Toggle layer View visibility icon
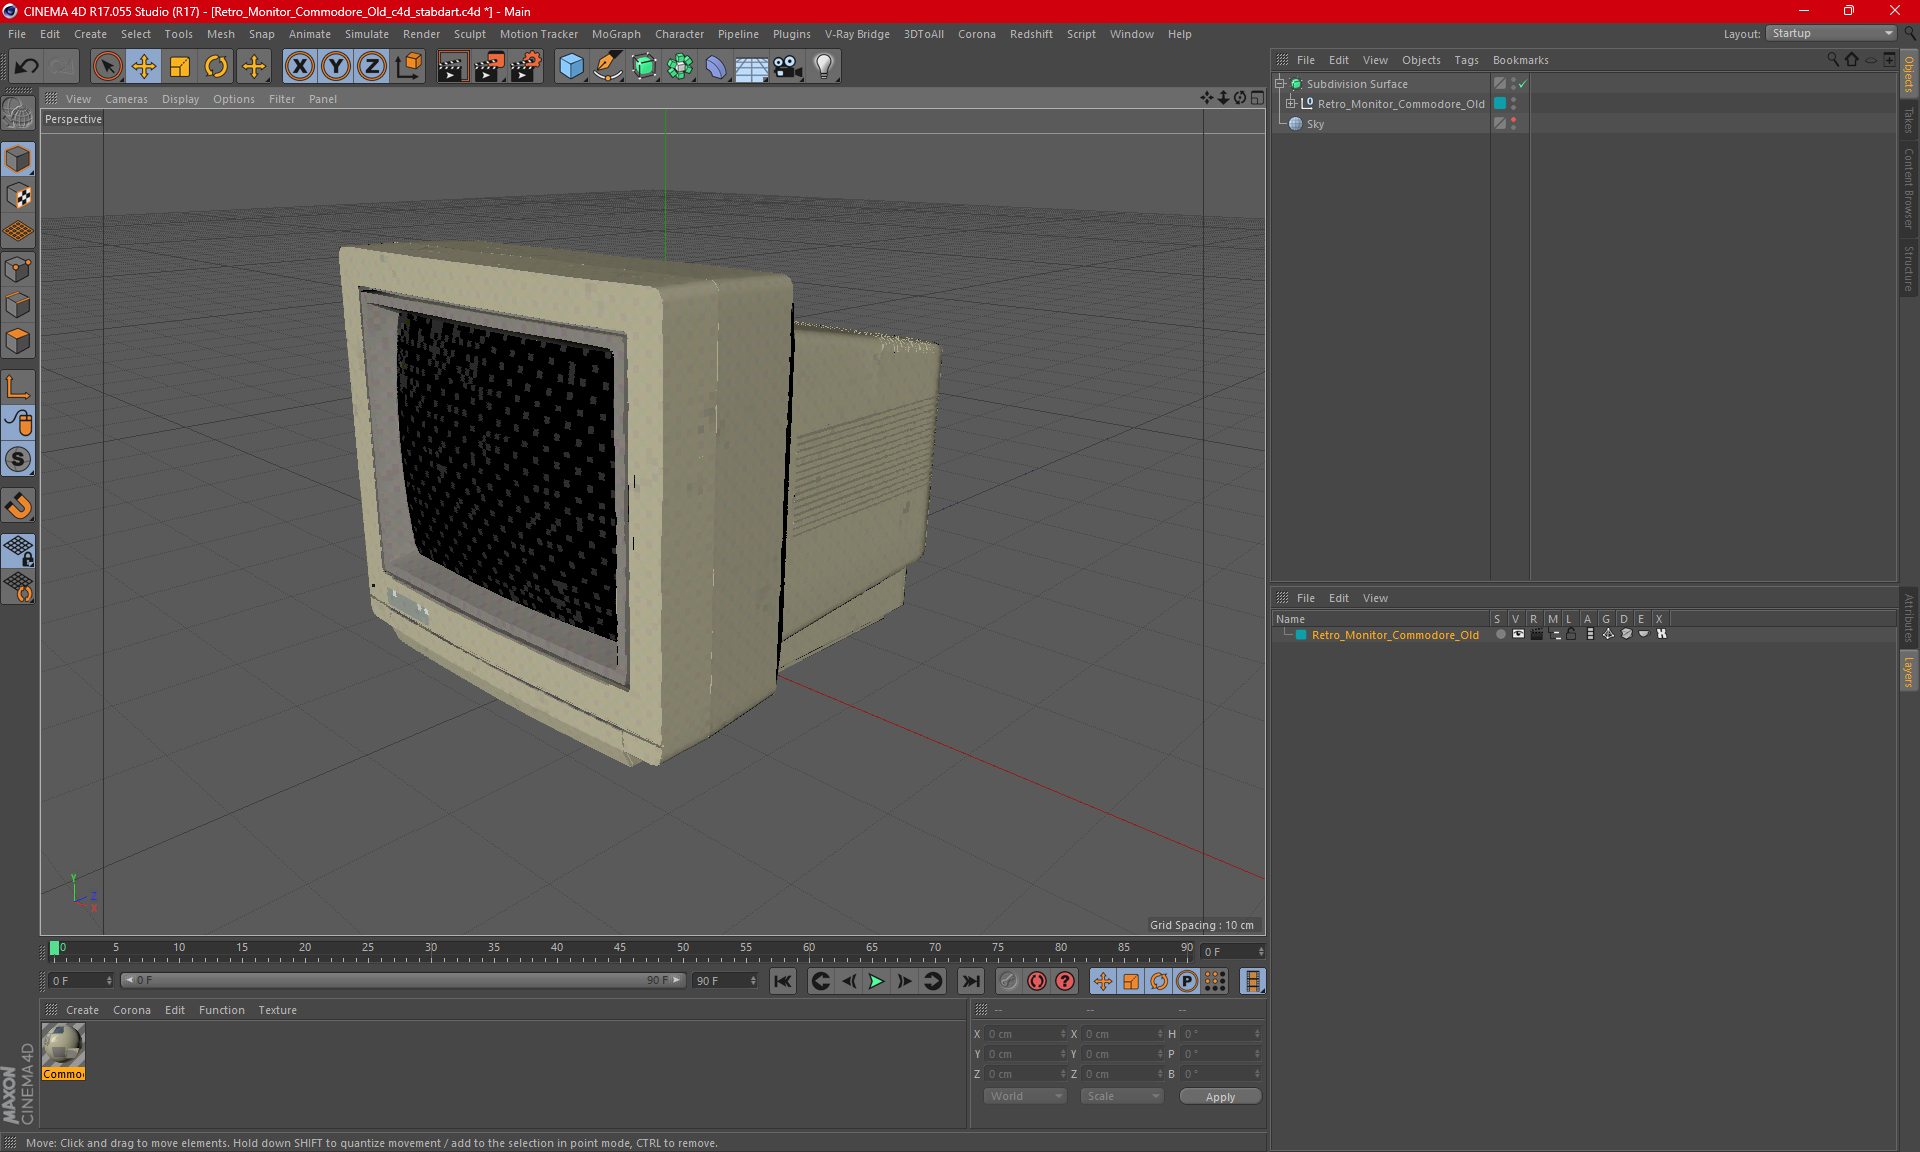Image resolution: width=1920 pixels, height=1152 pixels. pyautogui.click(x=1518, y=634)
